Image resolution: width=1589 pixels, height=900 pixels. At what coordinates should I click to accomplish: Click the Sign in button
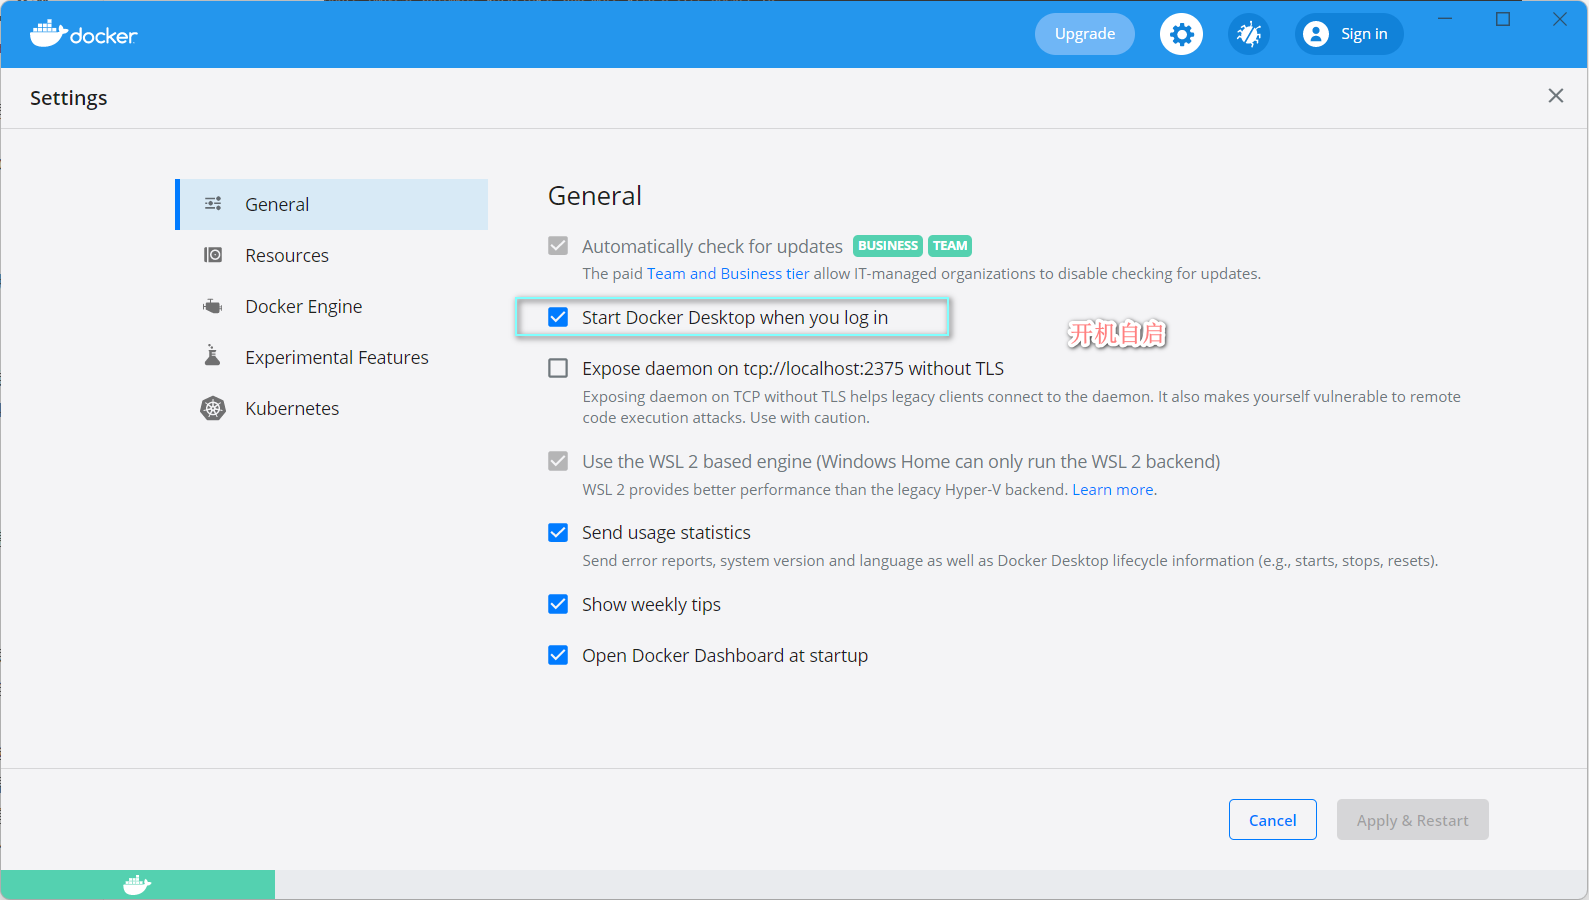click(x=1349, y=34)
